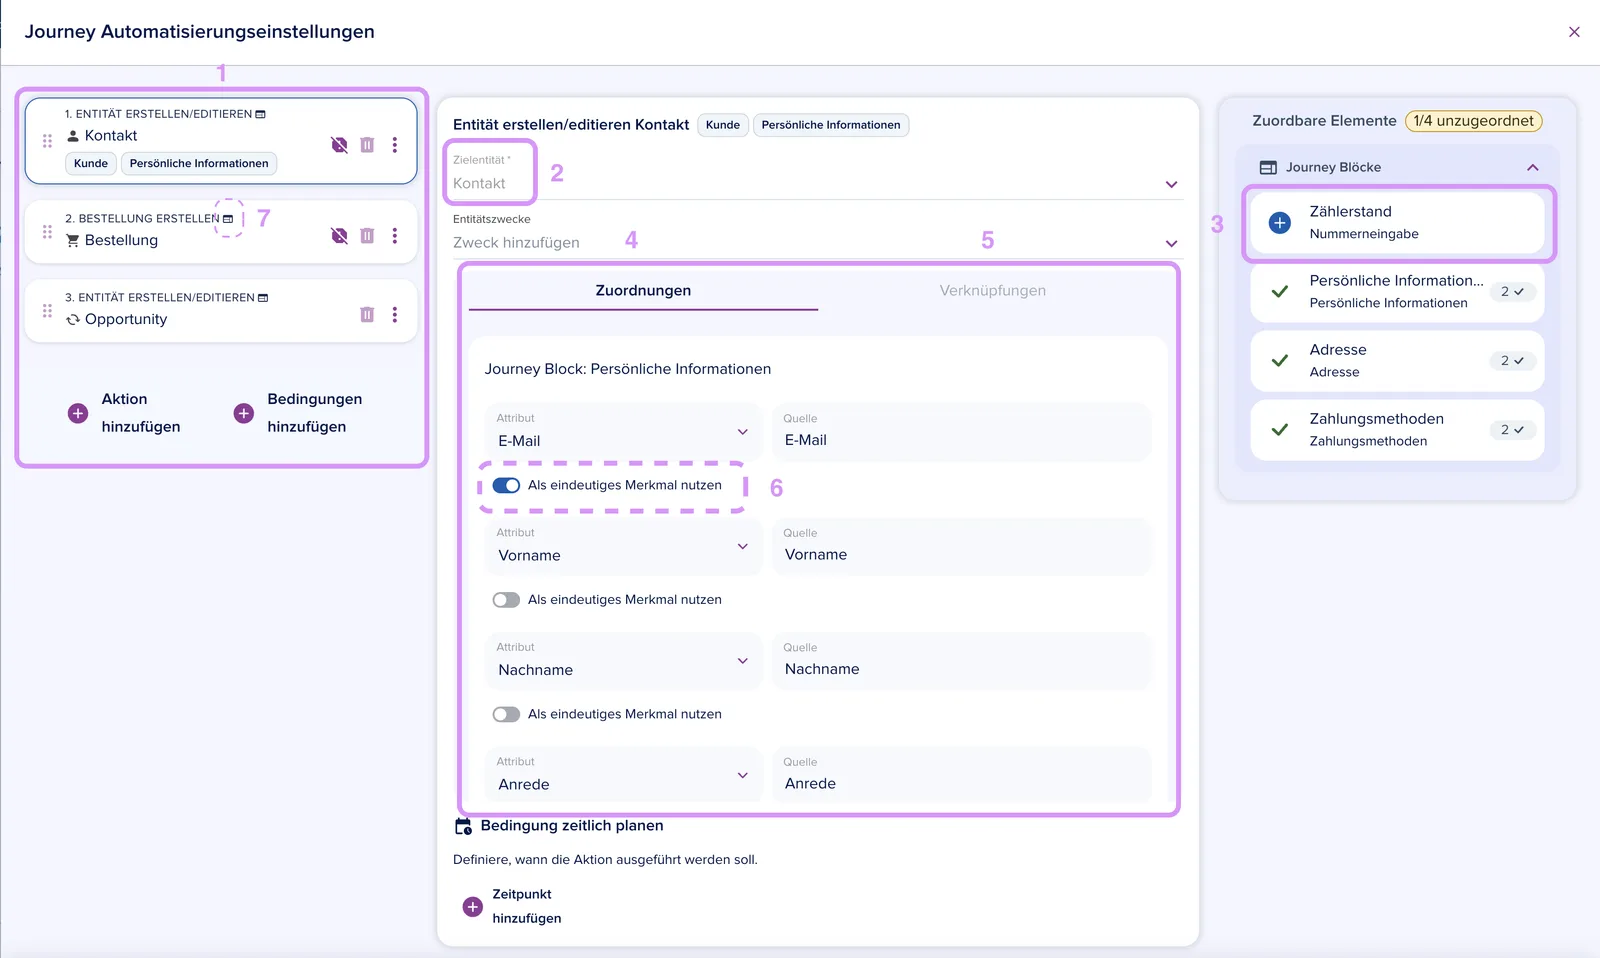Viewport: 1600px width, 958px height.
Task: Switch to the Verknüpfungen tab
Action: click(993, 291)
